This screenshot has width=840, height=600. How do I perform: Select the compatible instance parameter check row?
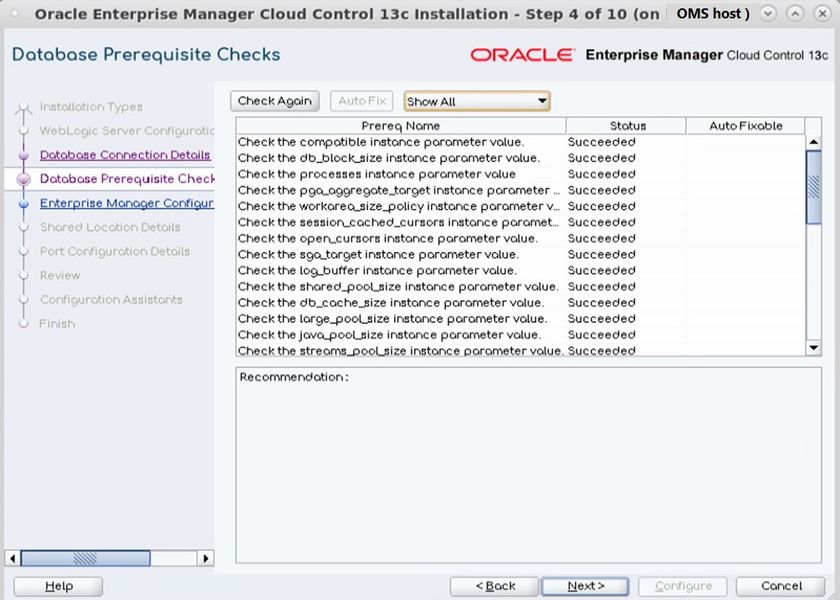[x=520, y=142]
